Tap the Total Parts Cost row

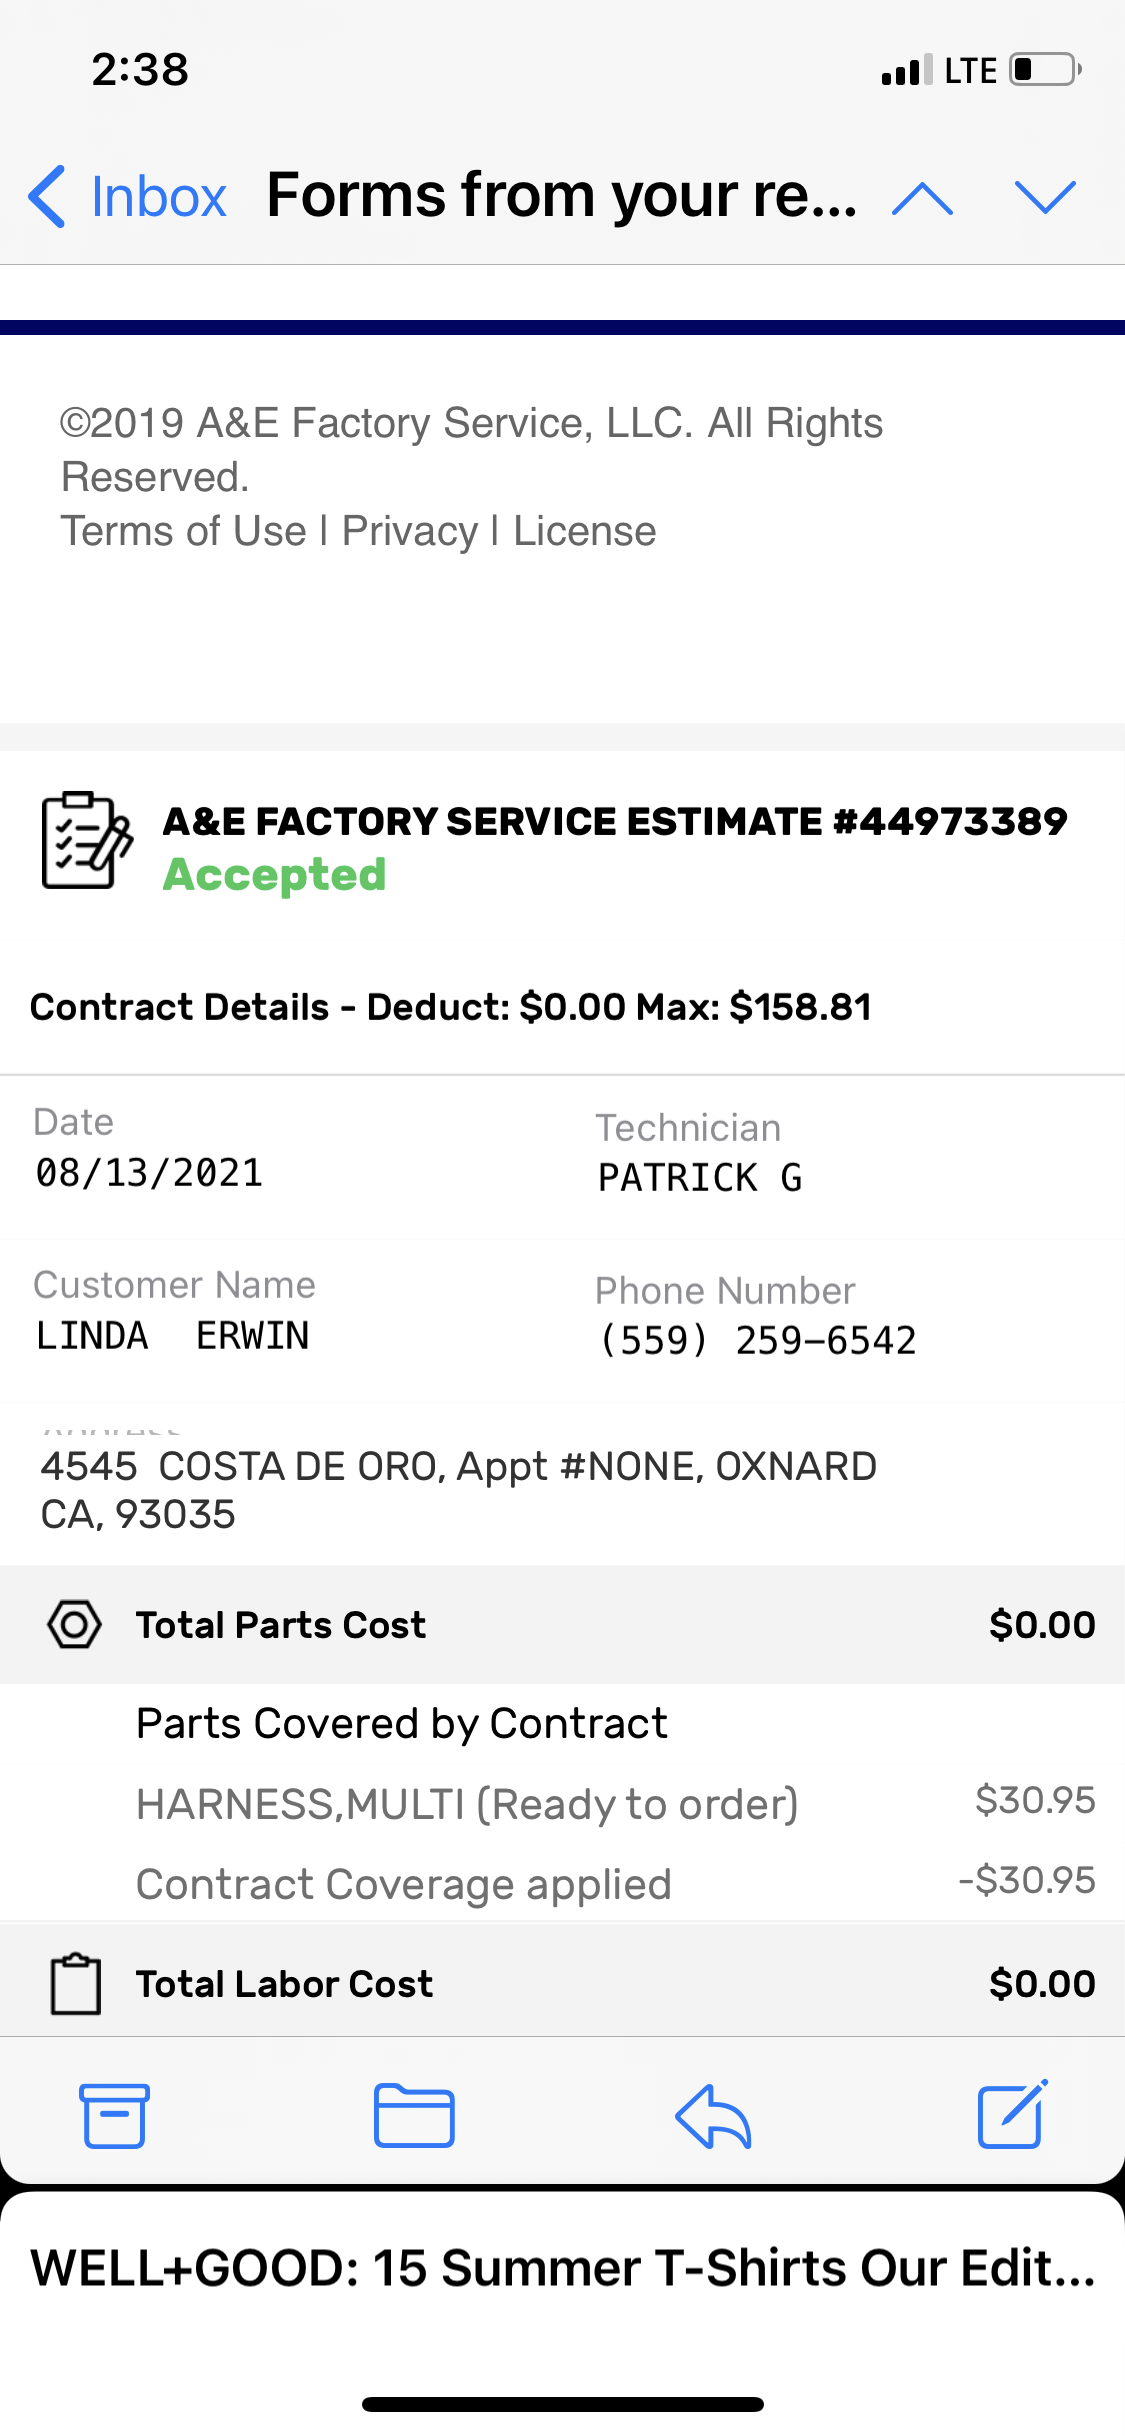click(x=562, y=1625)
